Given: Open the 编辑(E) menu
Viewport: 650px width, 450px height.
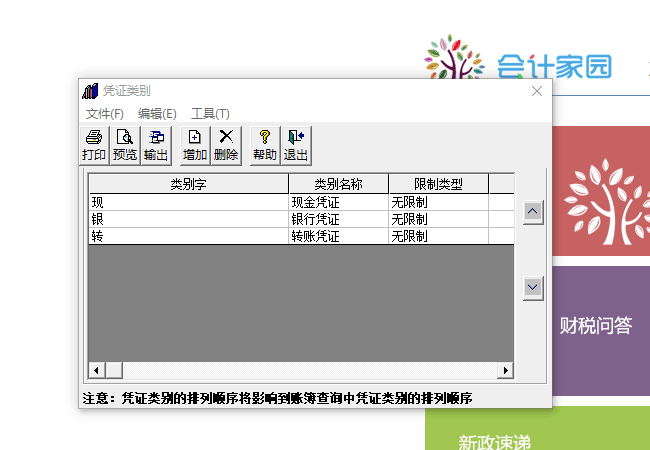Looking at the screenshot, I should pyautogui.click(x=157, y=114).
